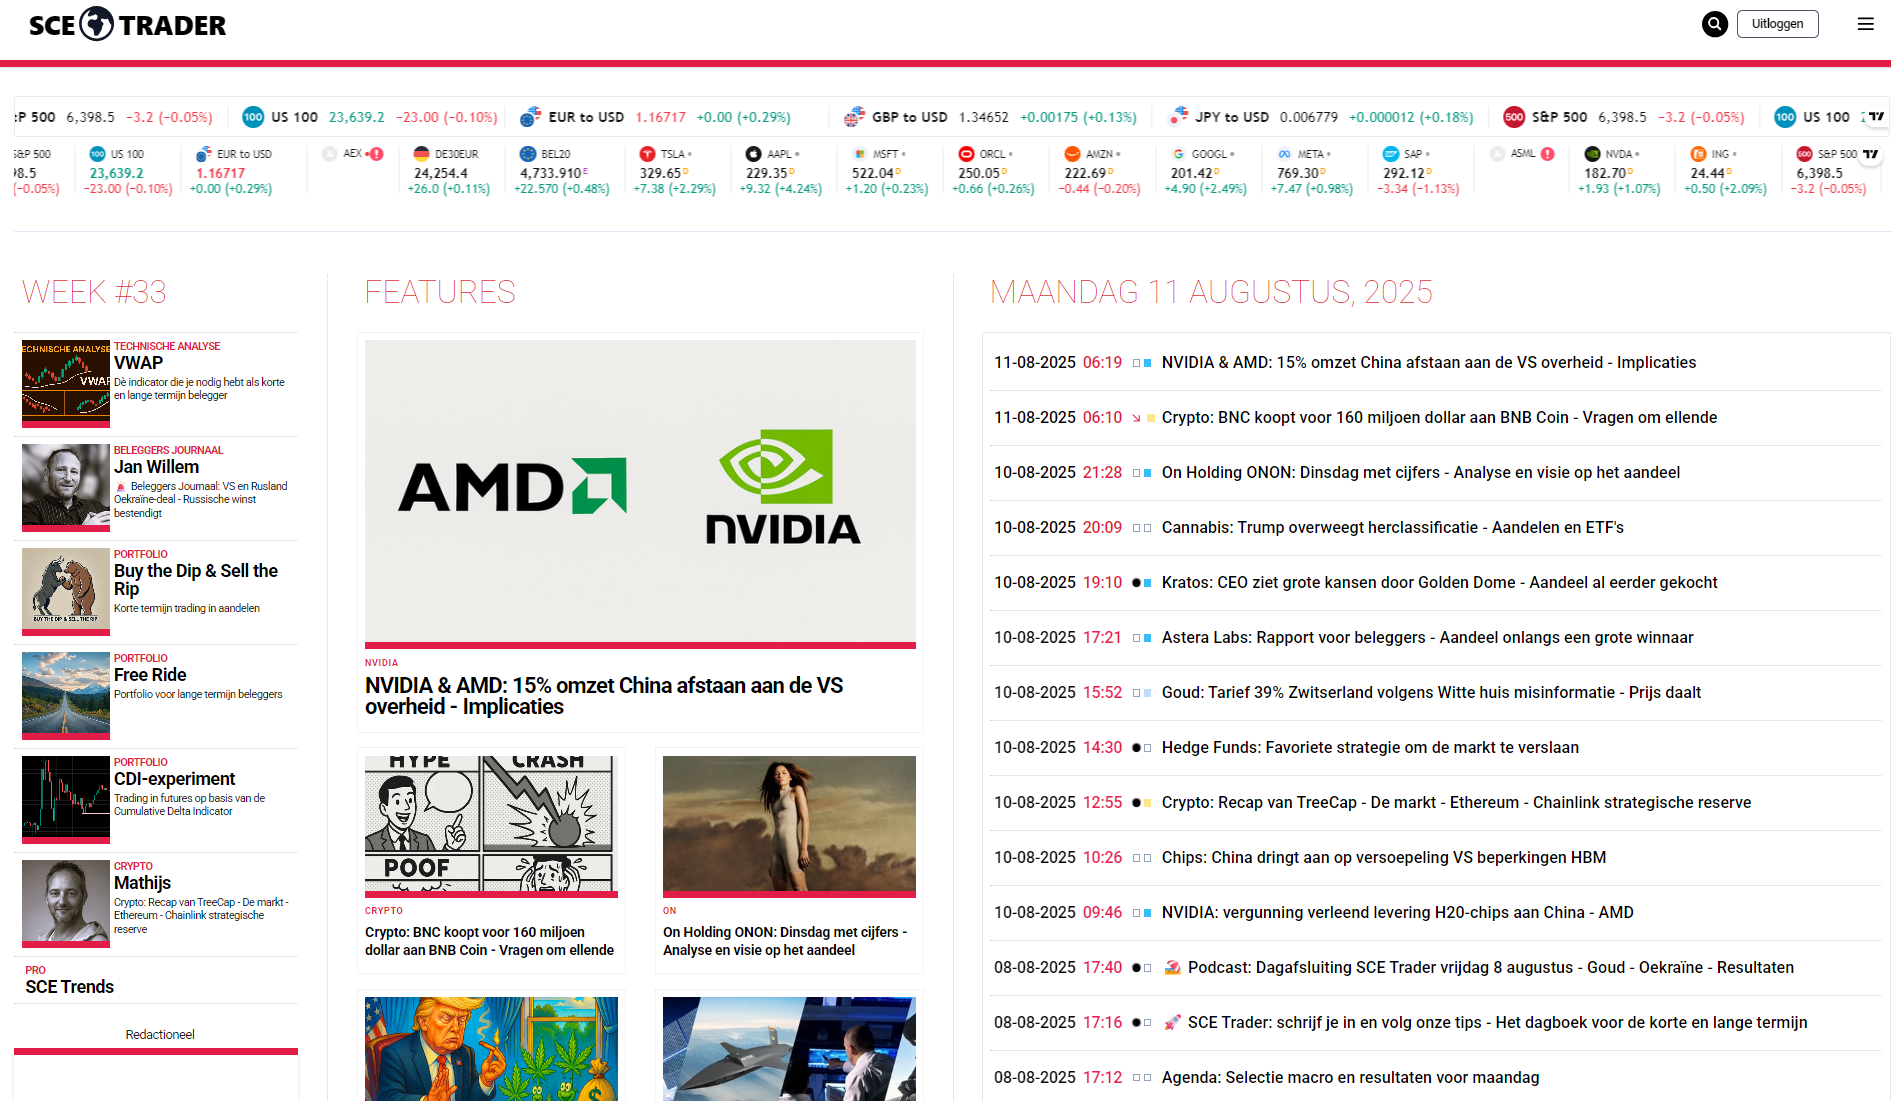
Task: Open the 21:28 On Holding list headline
Action: 1421,473
